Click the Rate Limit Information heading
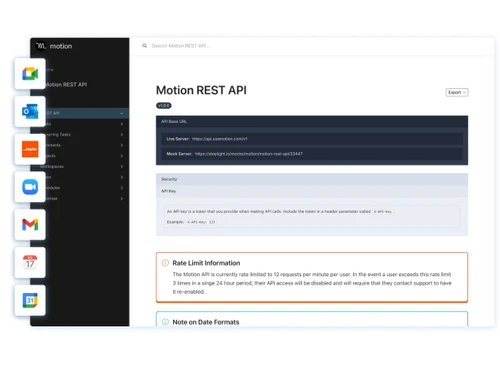500x375 pixels. click(x=206, y=263)
